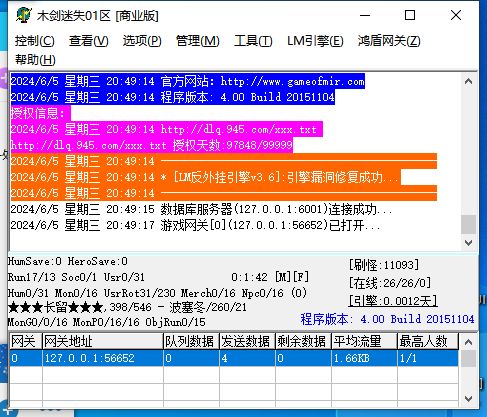Viewport: 487px width, 417px height.
Task: Click the 队列数据 column header
Action: 191,341
